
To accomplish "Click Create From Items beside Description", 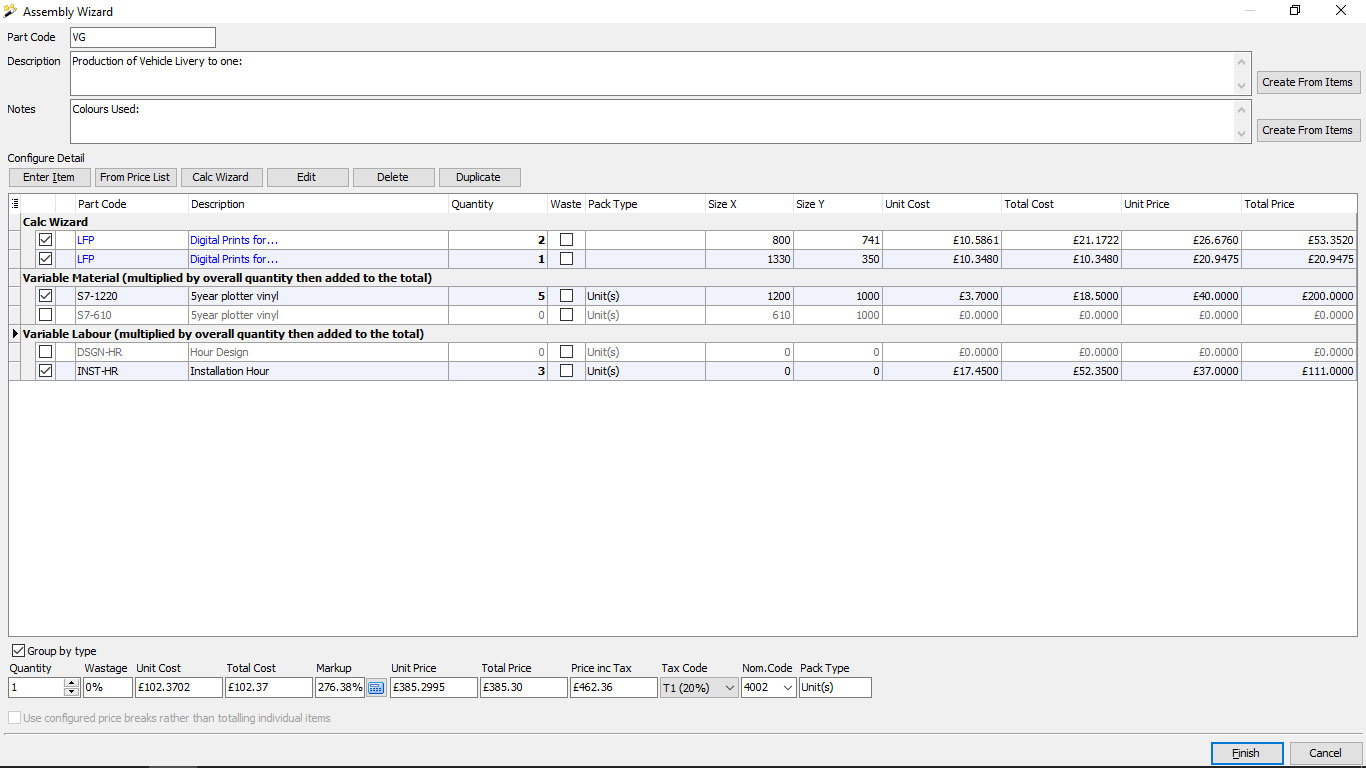I will pyautogui.click(x=1306, y=82).
